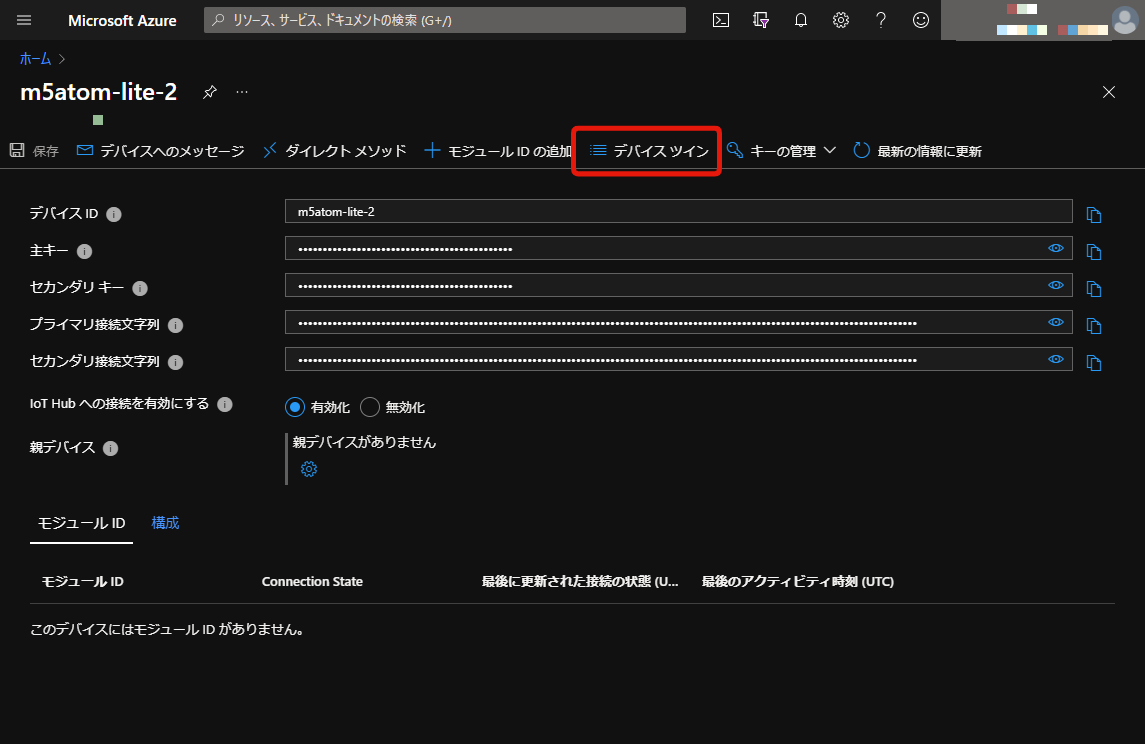Show info for デバイス ID
1145x744 pixels.
click(114, 214)
